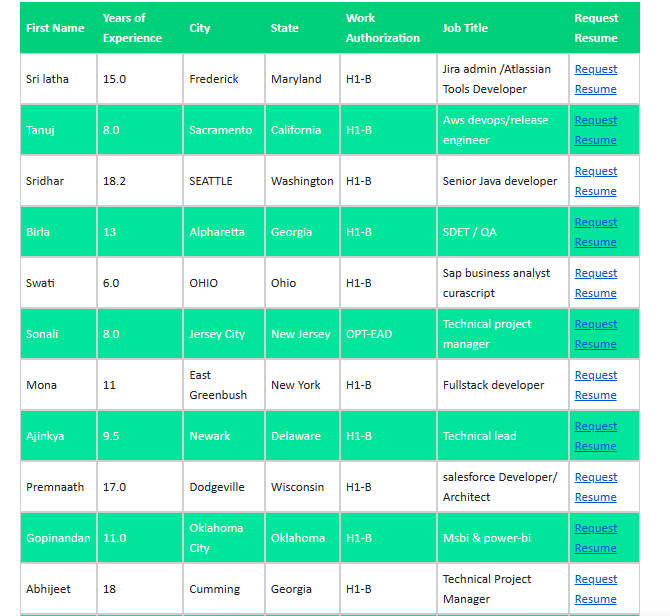Click the Jersey City cell

pos(224,334)
